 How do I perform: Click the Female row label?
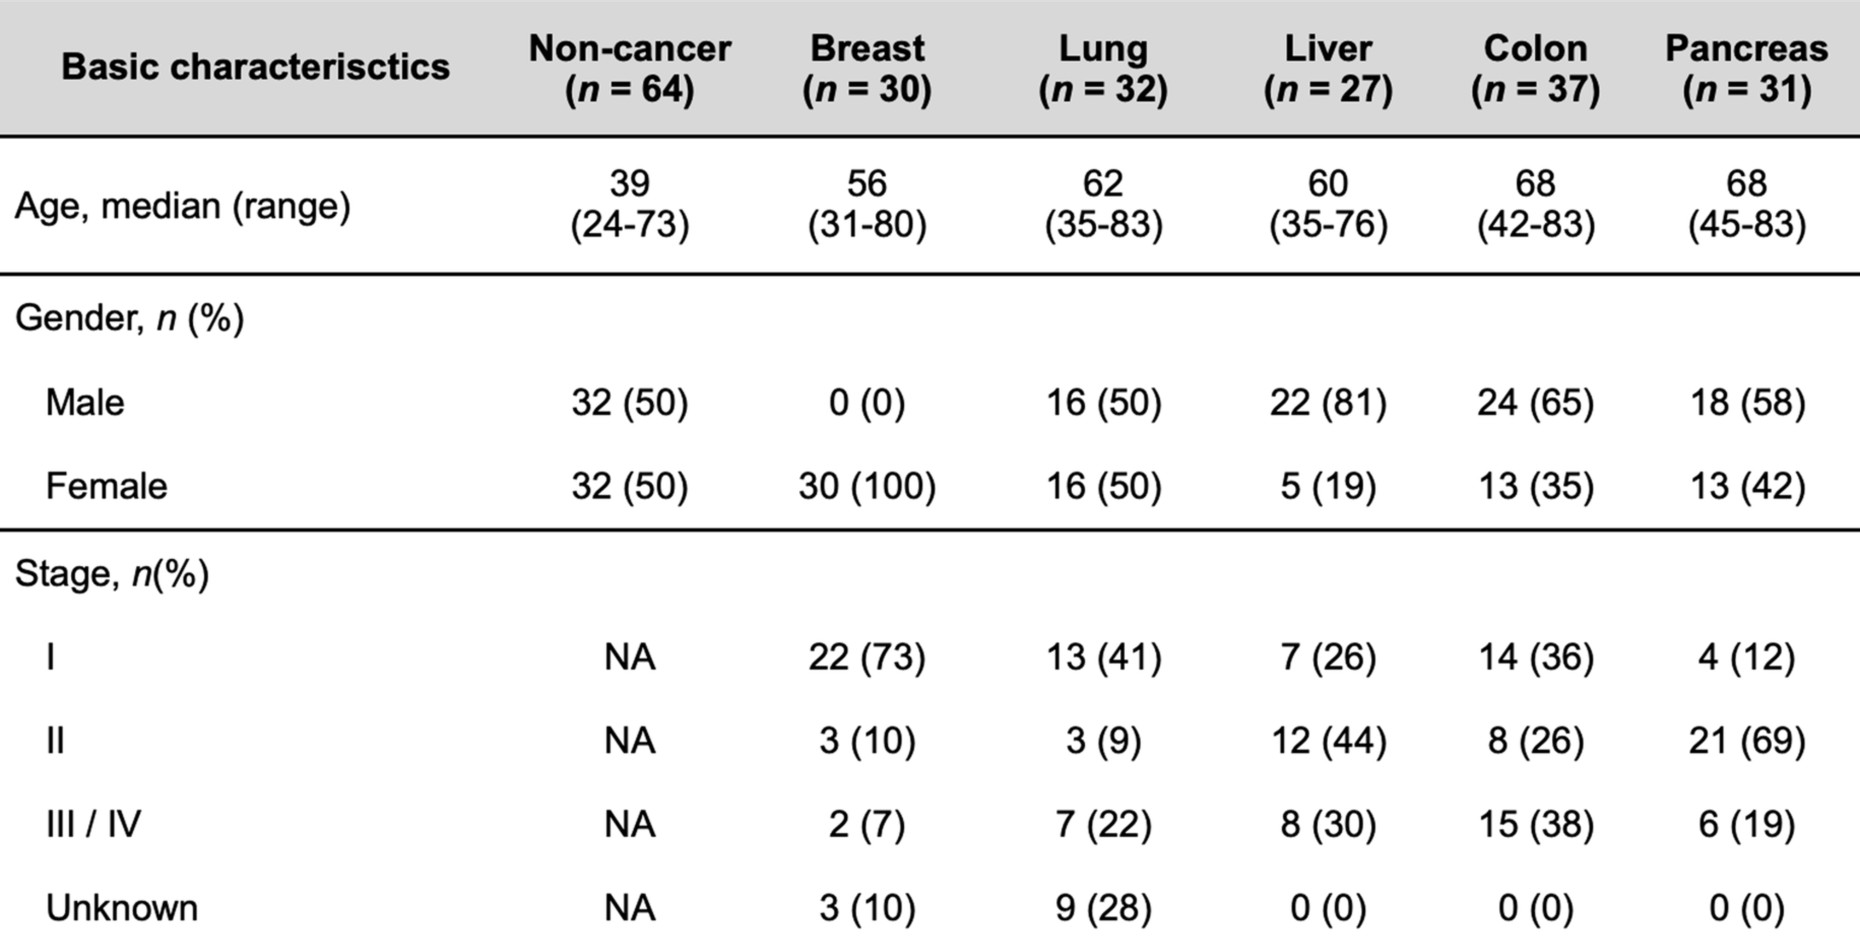tap(106, 486)
